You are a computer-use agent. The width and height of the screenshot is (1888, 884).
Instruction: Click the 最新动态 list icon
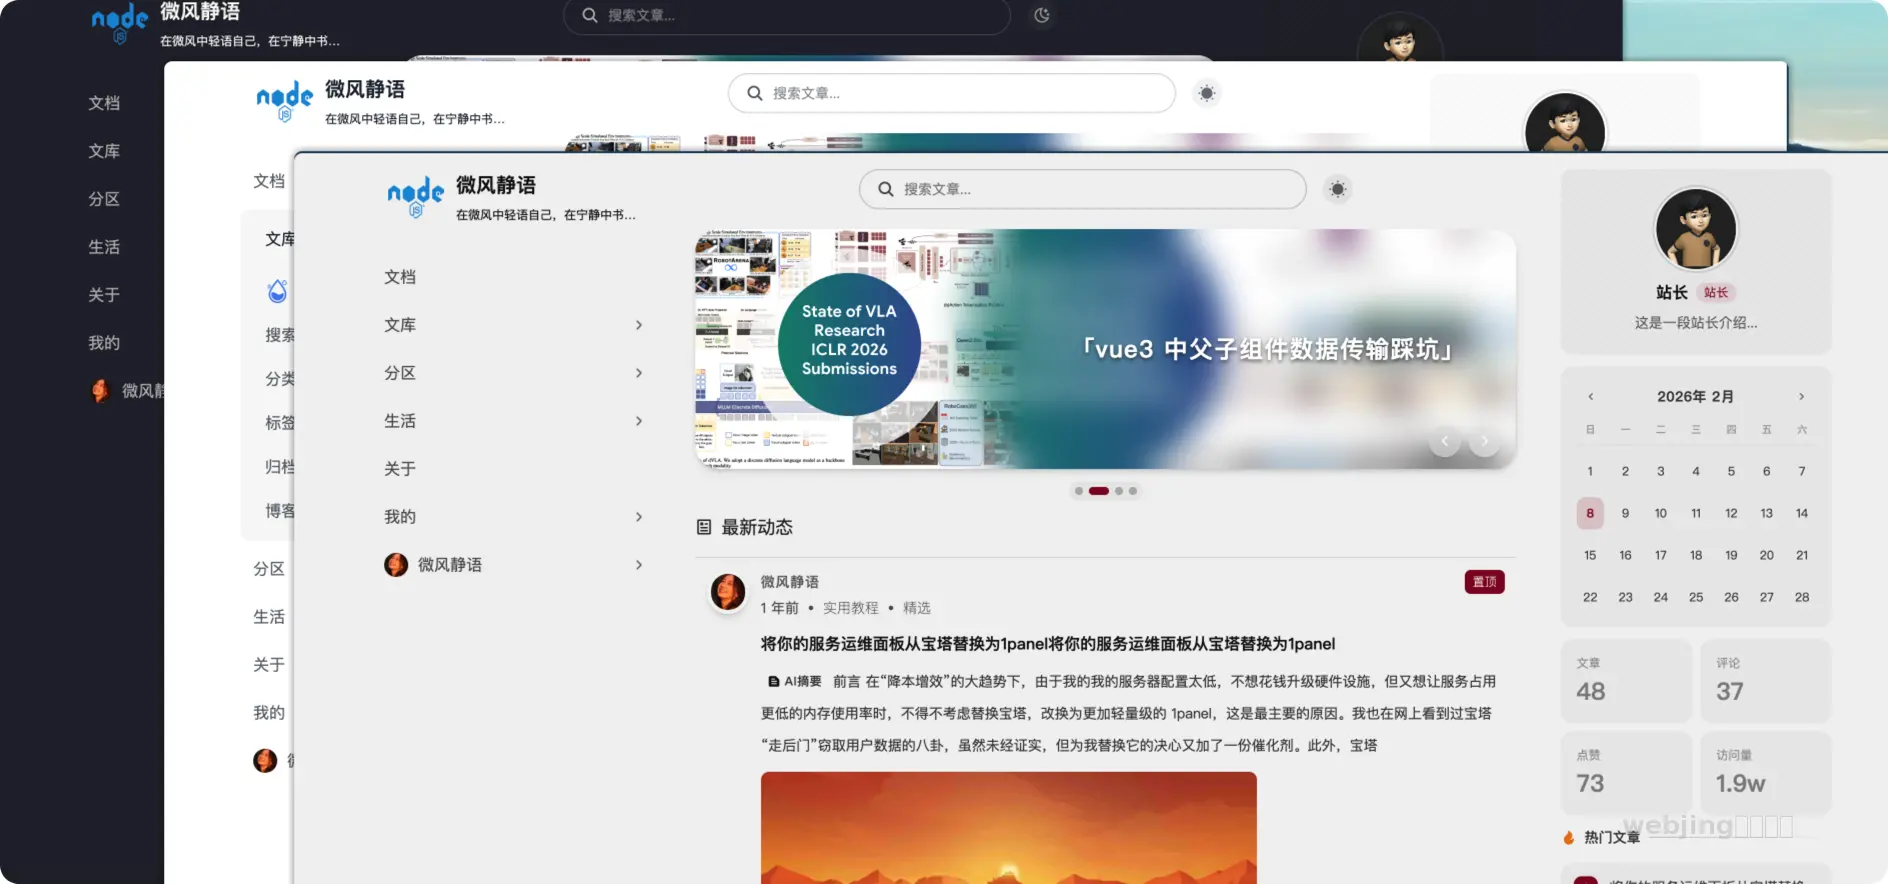[x=704, y=527]
